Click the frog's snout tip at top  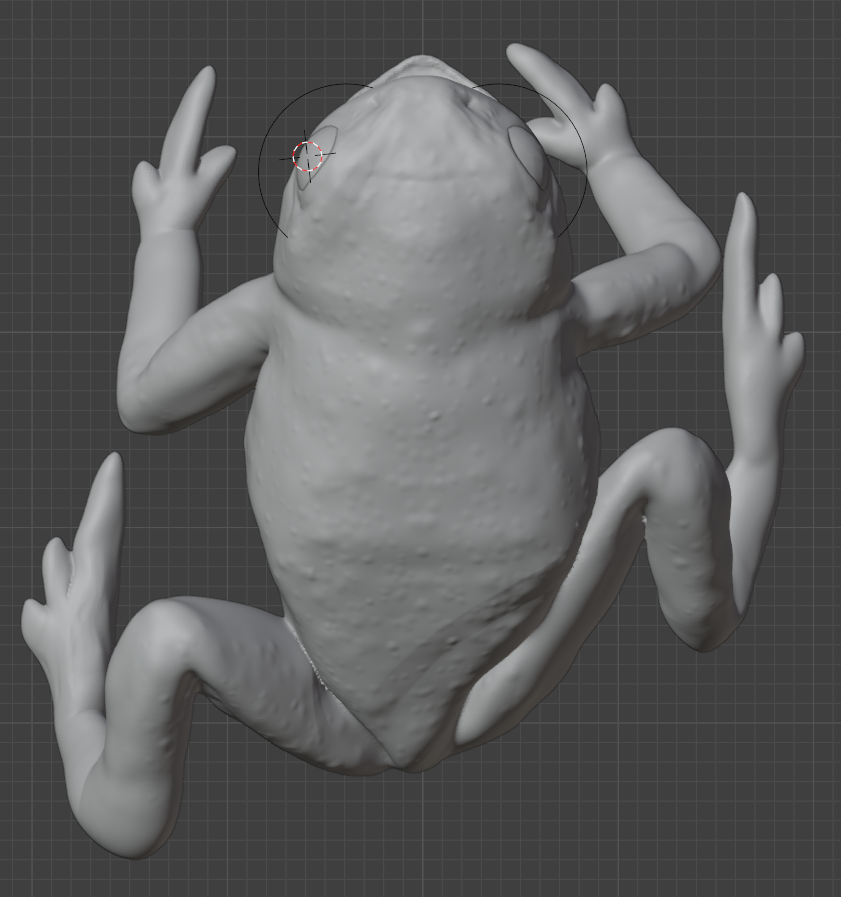tap(423, 66)
